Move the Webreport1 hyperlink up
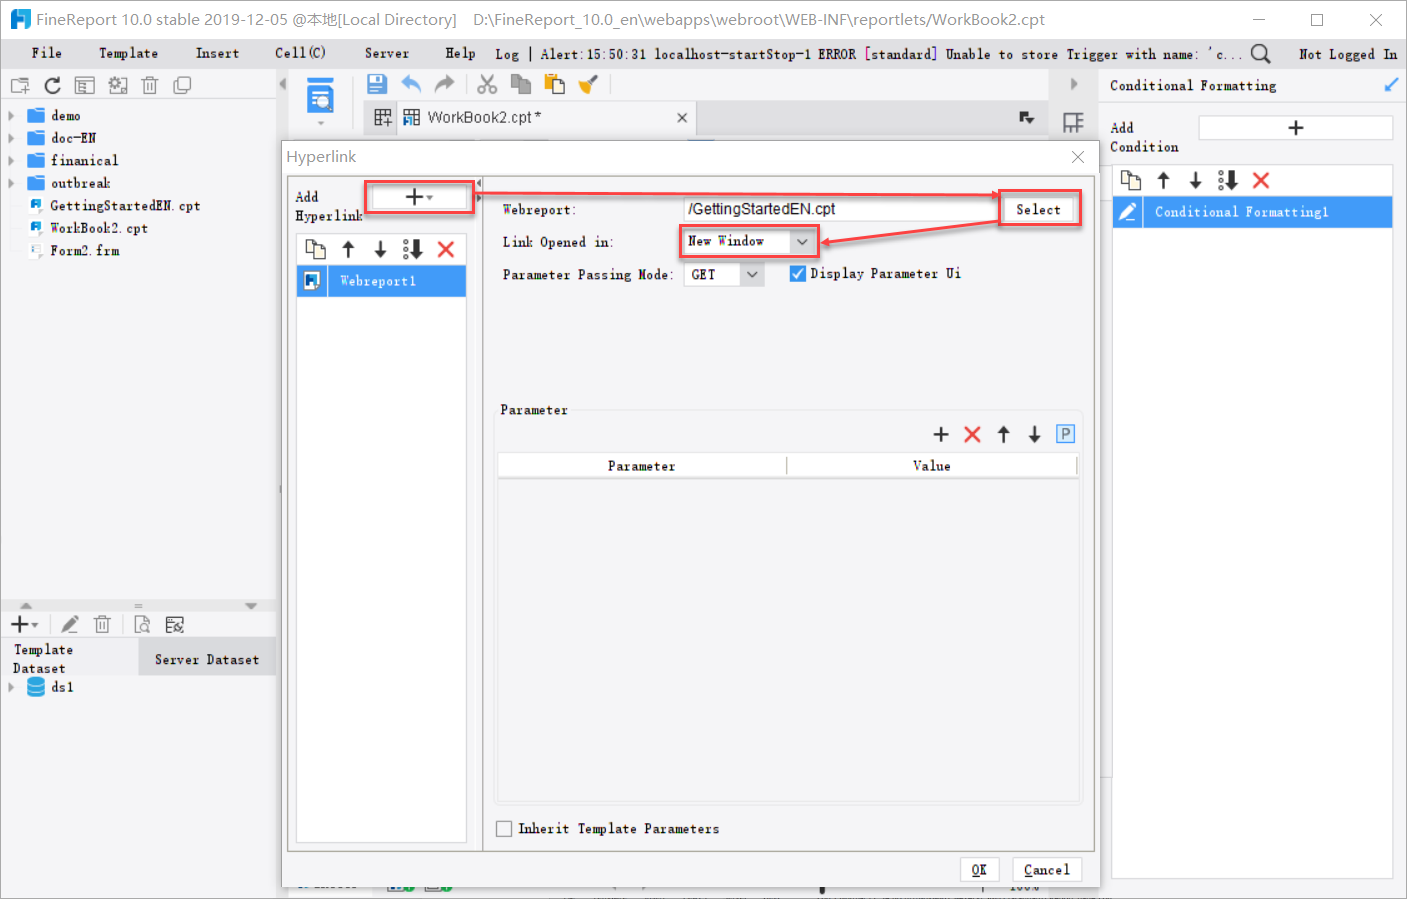 pyautogui.click(x=347, y=249)
